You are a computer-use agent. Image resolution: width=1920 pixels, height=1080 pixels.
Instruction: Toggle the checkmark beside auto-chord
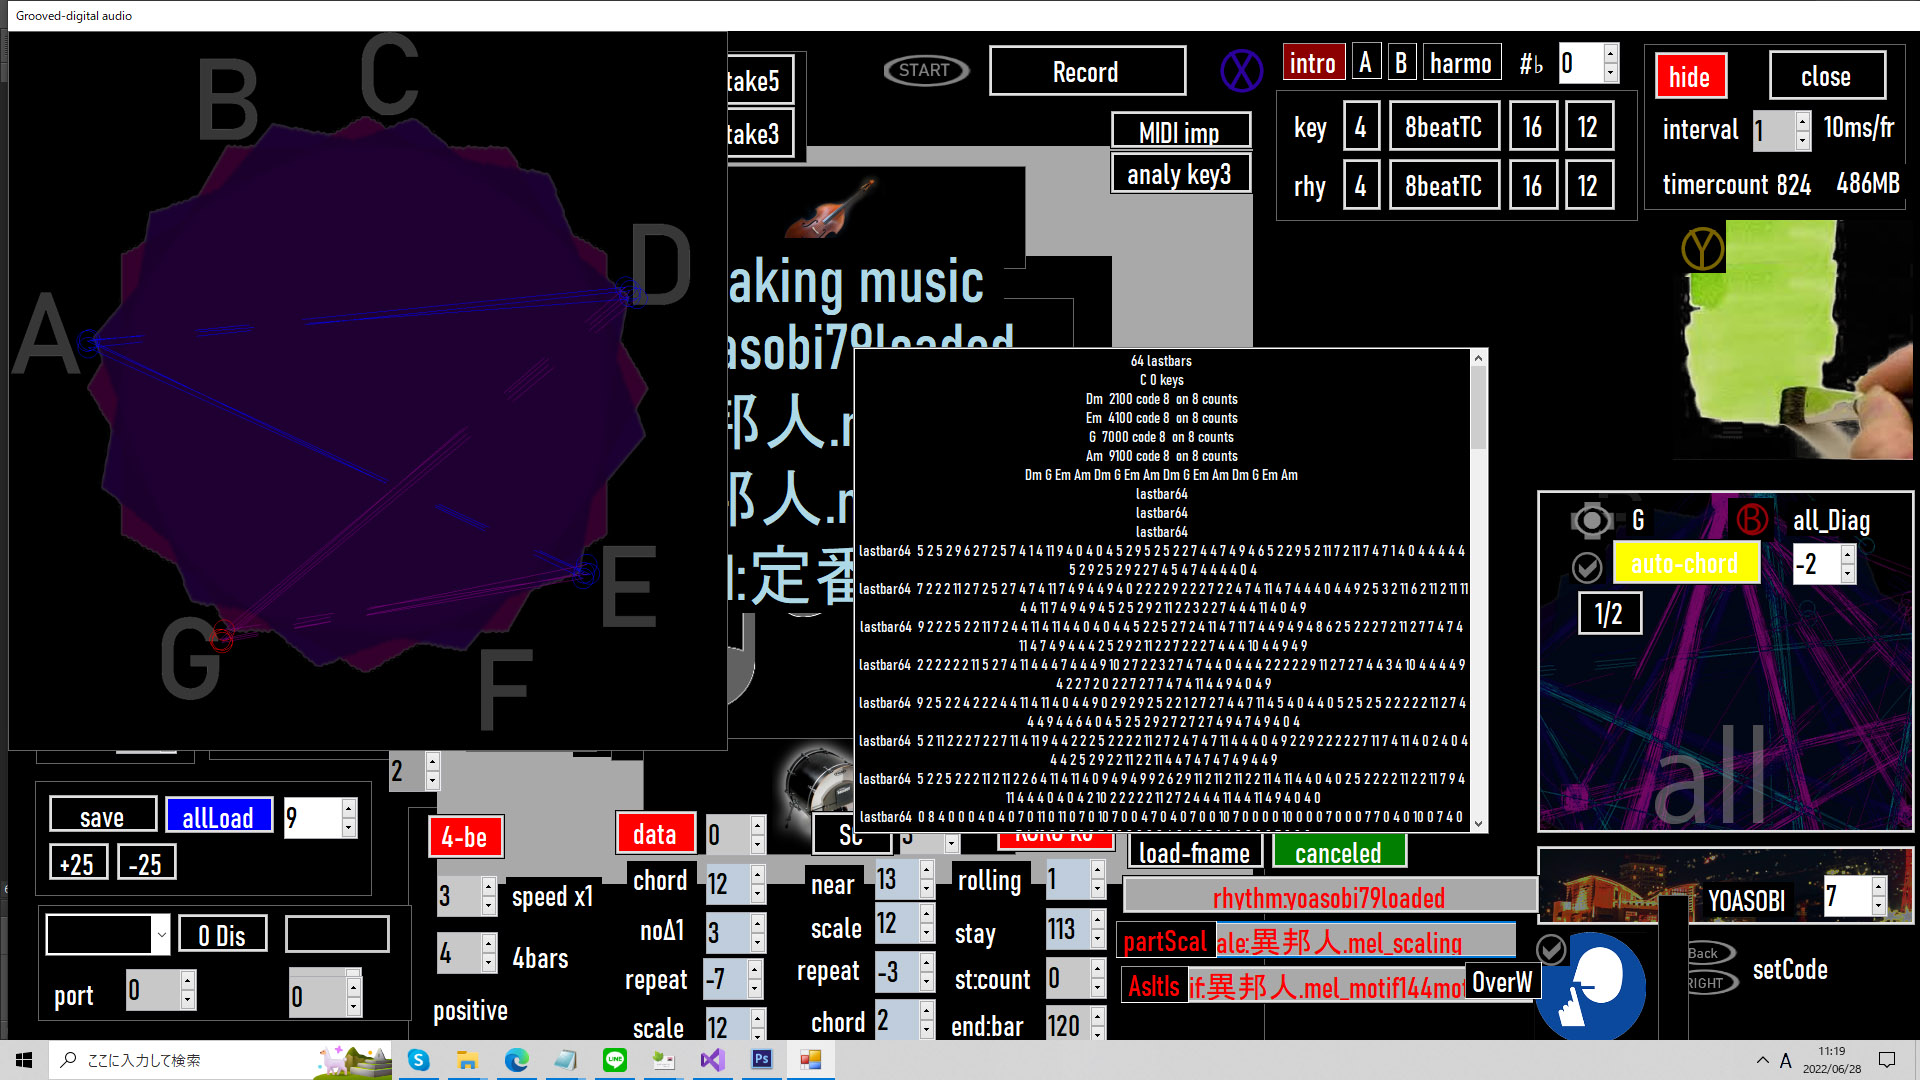coord(1587,567)
